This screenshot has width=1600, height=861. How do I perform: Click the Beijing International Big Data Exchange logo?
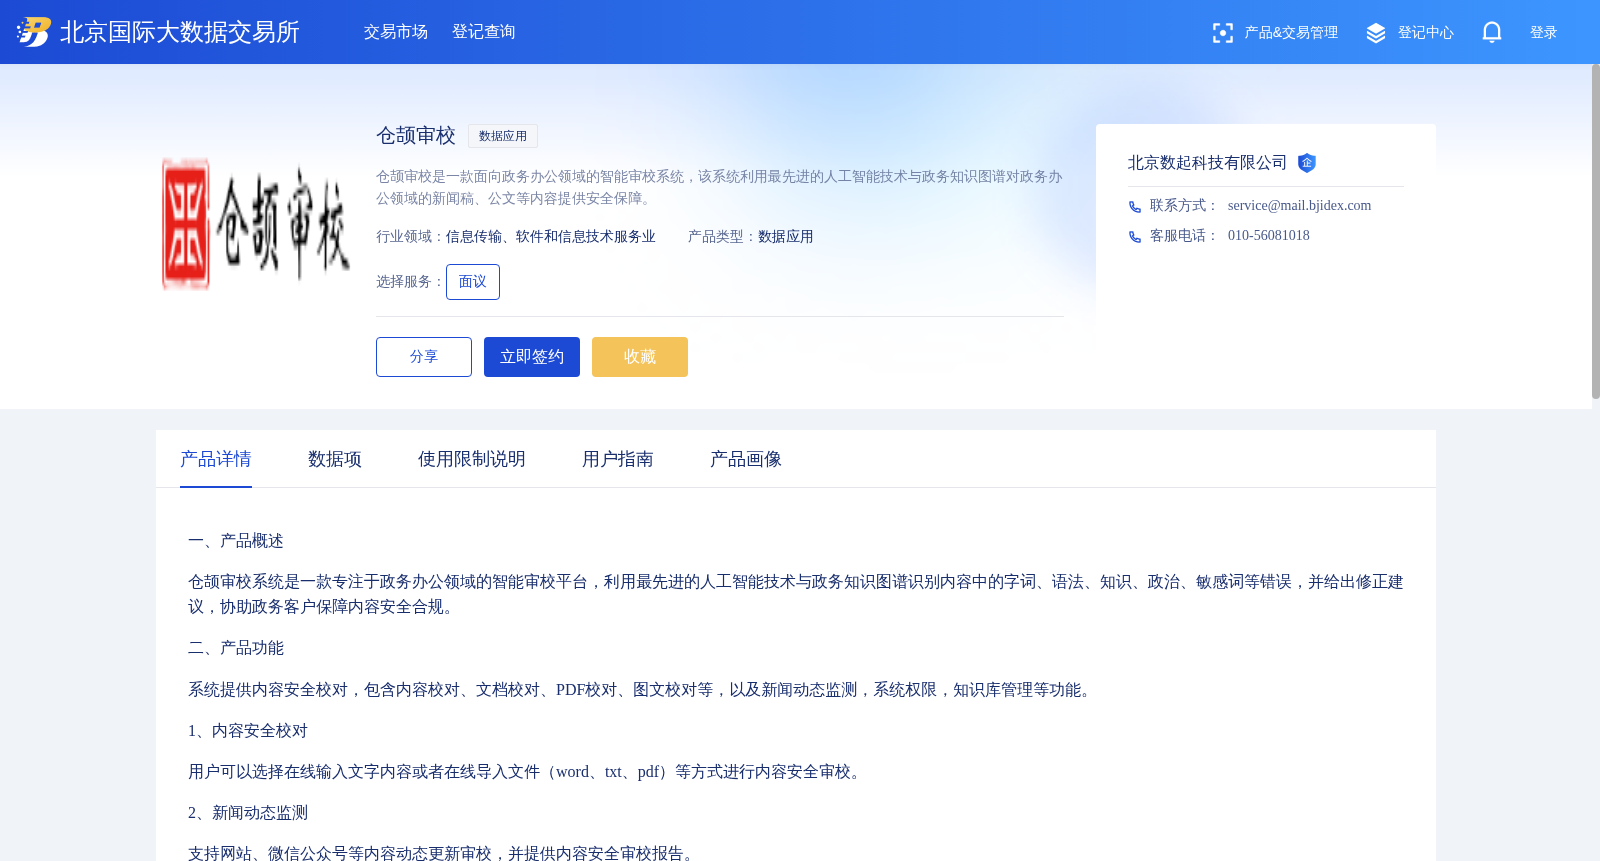[33, 32]
